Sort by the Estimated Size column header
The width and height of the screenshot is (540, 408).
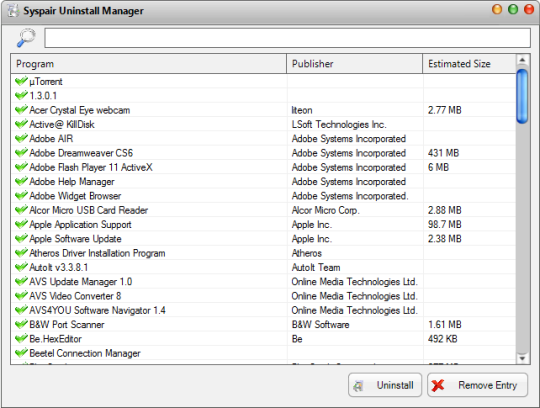[469, 64]
